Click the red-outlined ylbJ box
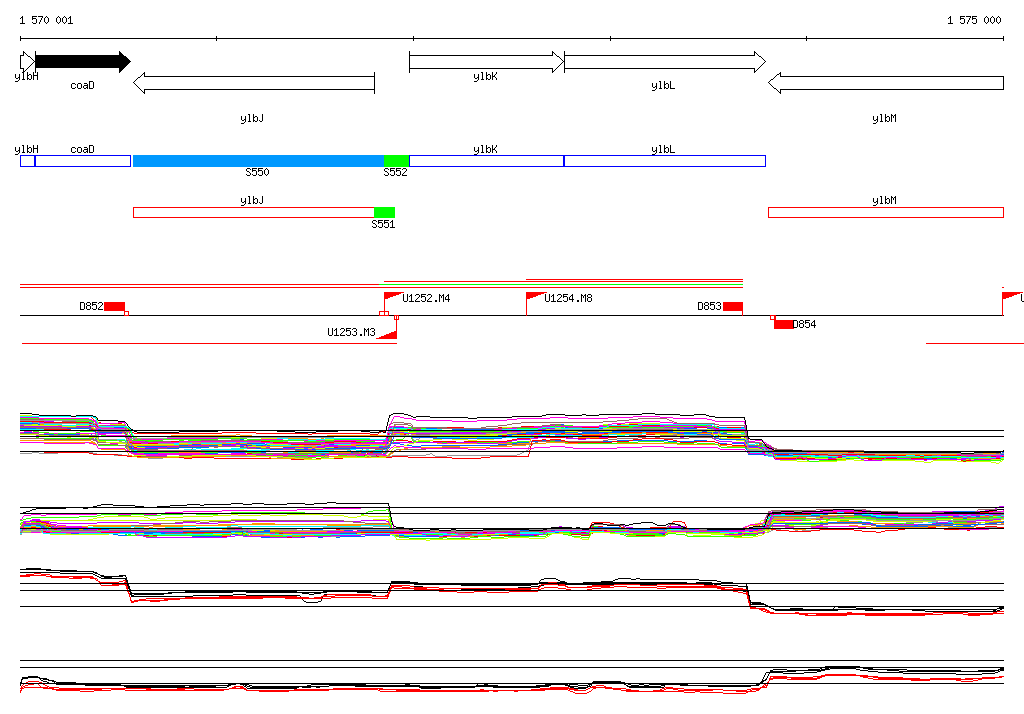 [x=253, y=212]
